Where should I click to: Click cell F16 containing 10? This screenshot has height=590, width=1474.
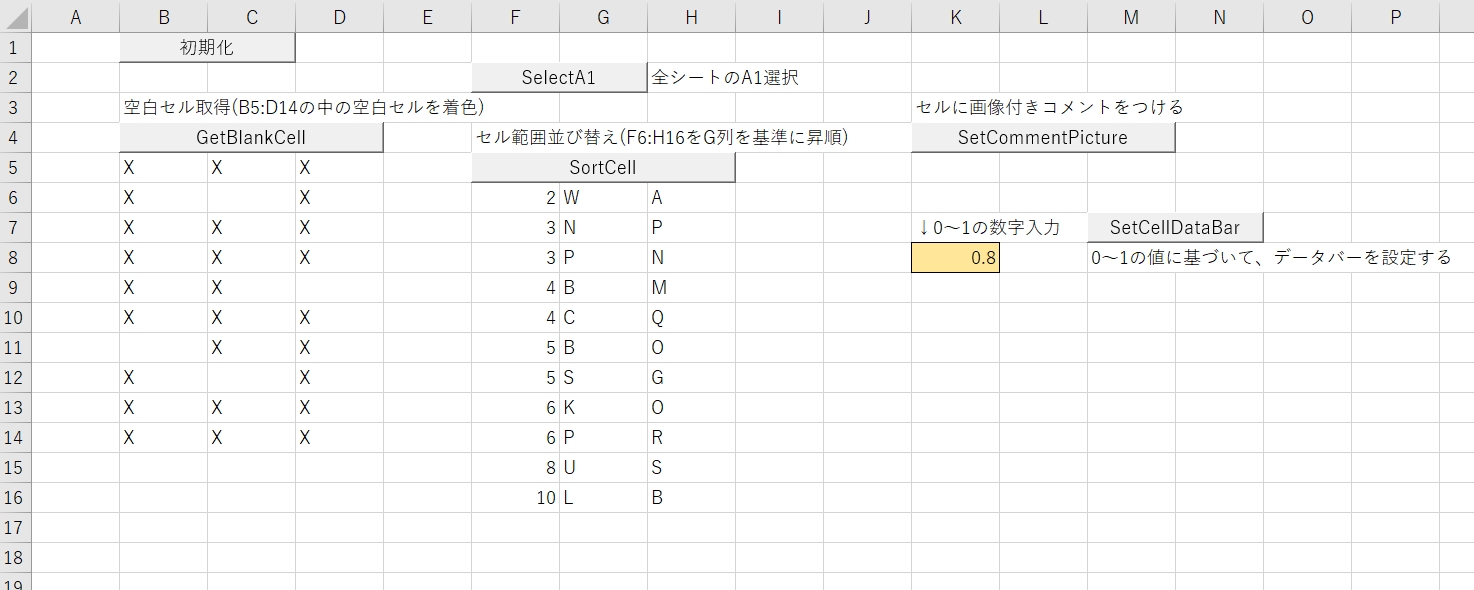click(x=515, y=497)
